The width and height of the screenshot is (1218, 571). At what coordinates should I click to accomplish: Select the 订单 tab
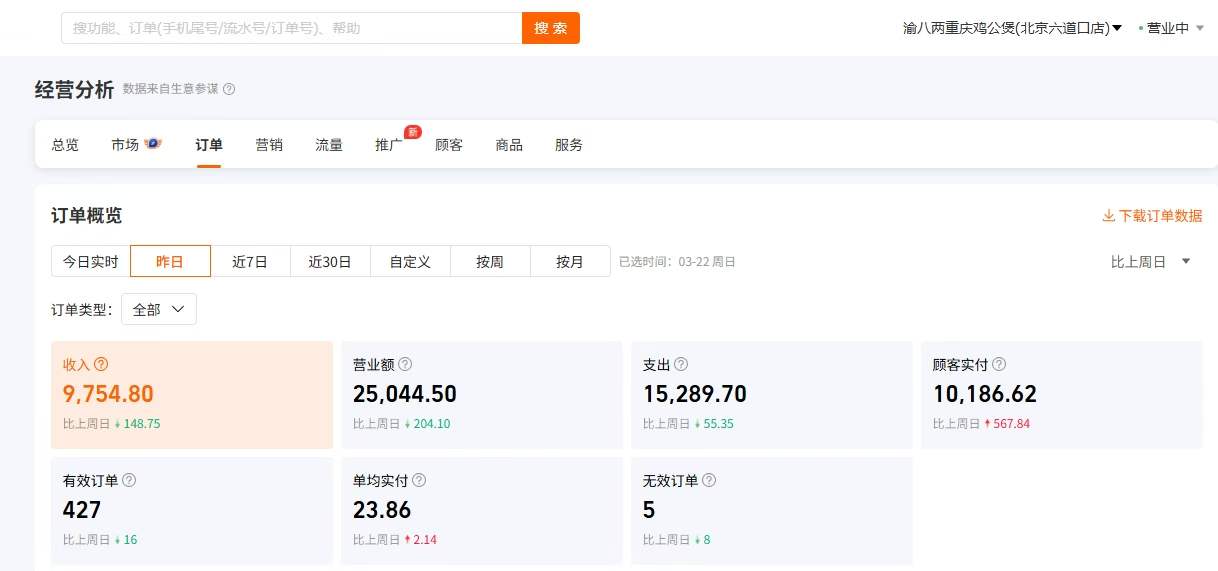coord(209,145)
